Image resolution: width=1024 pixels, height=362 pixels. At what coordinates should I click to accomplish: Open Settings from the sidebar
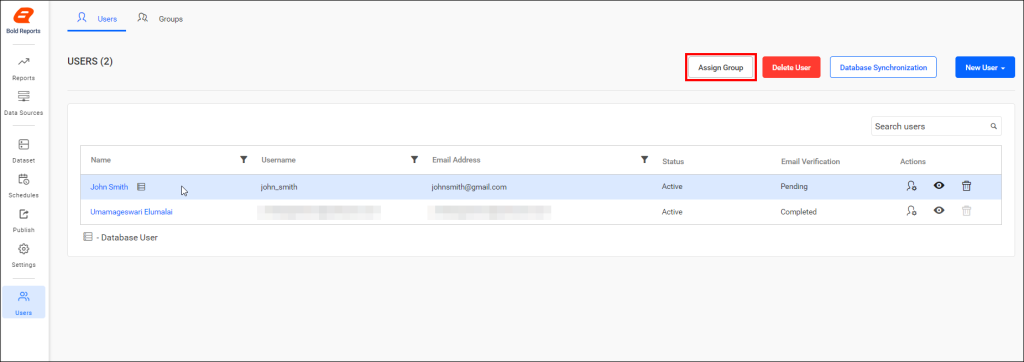[x=24, y=255]
